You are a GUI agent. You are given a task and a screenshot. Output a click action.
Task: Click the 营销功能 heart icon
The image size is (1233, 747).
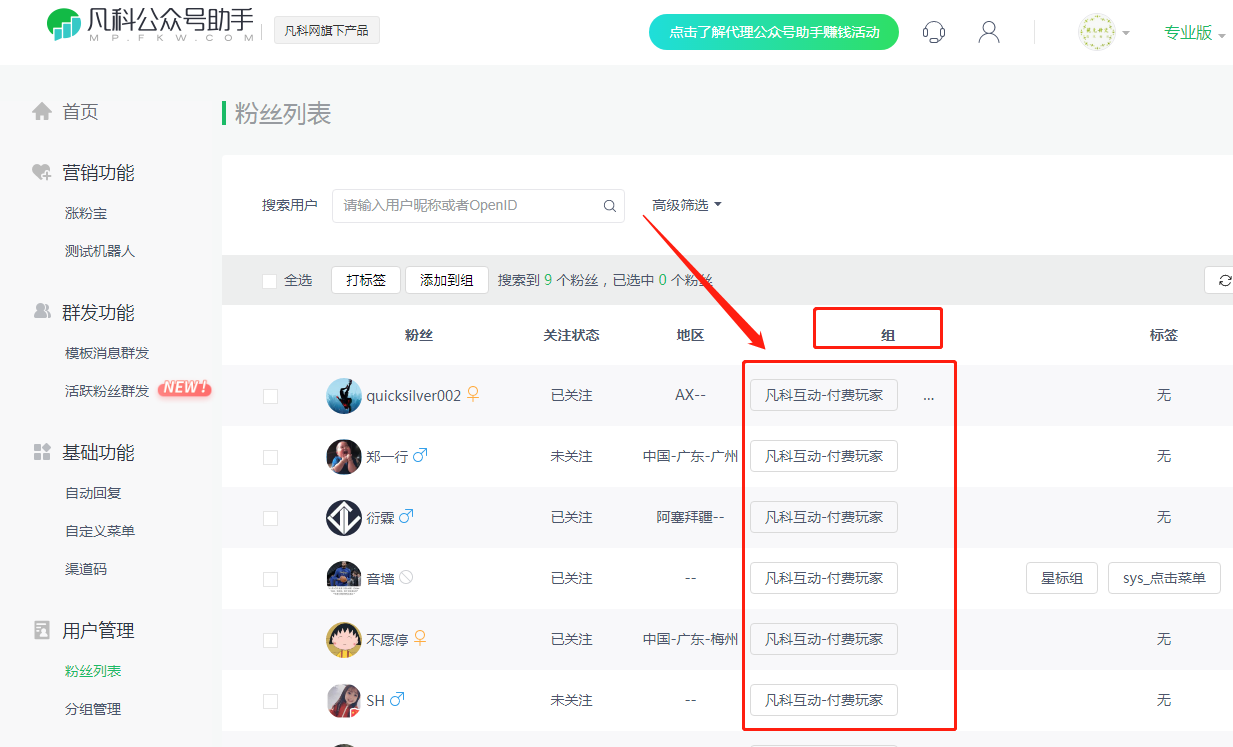pyautogui.click(x=41, y=173)
